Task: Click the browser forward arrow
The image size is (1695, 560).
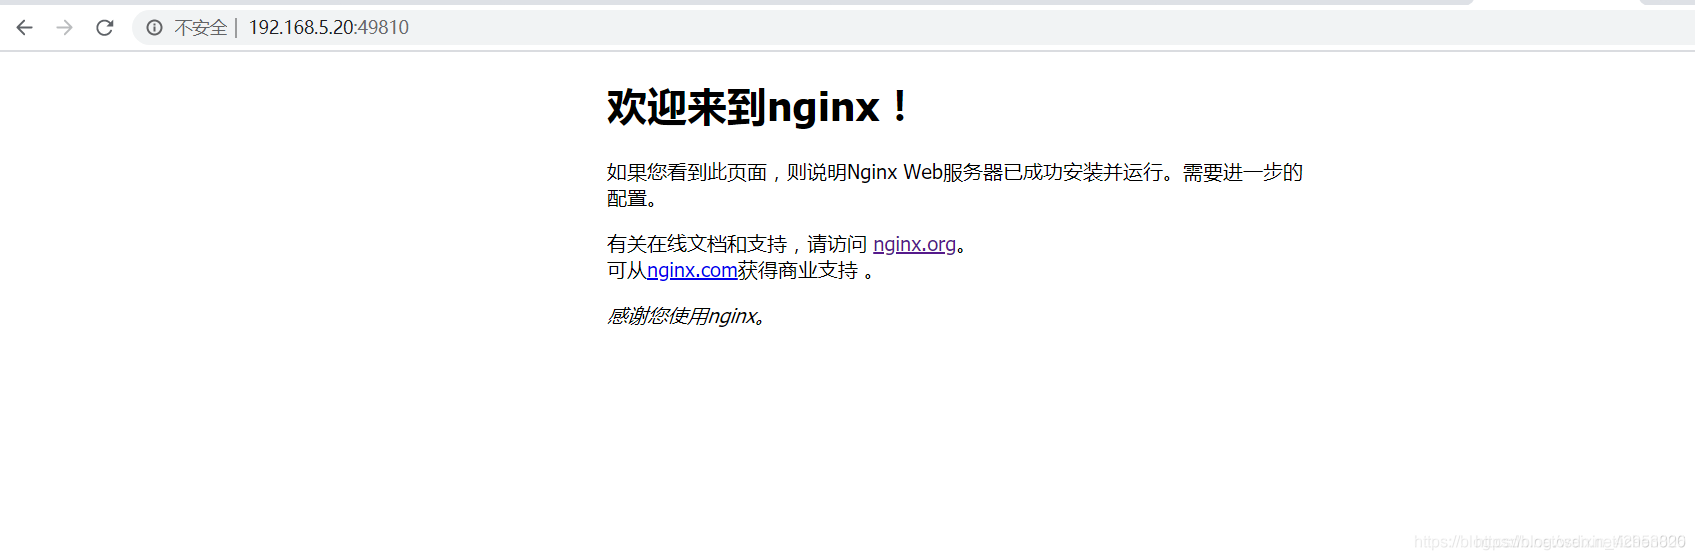Action: tap(65, 28)
